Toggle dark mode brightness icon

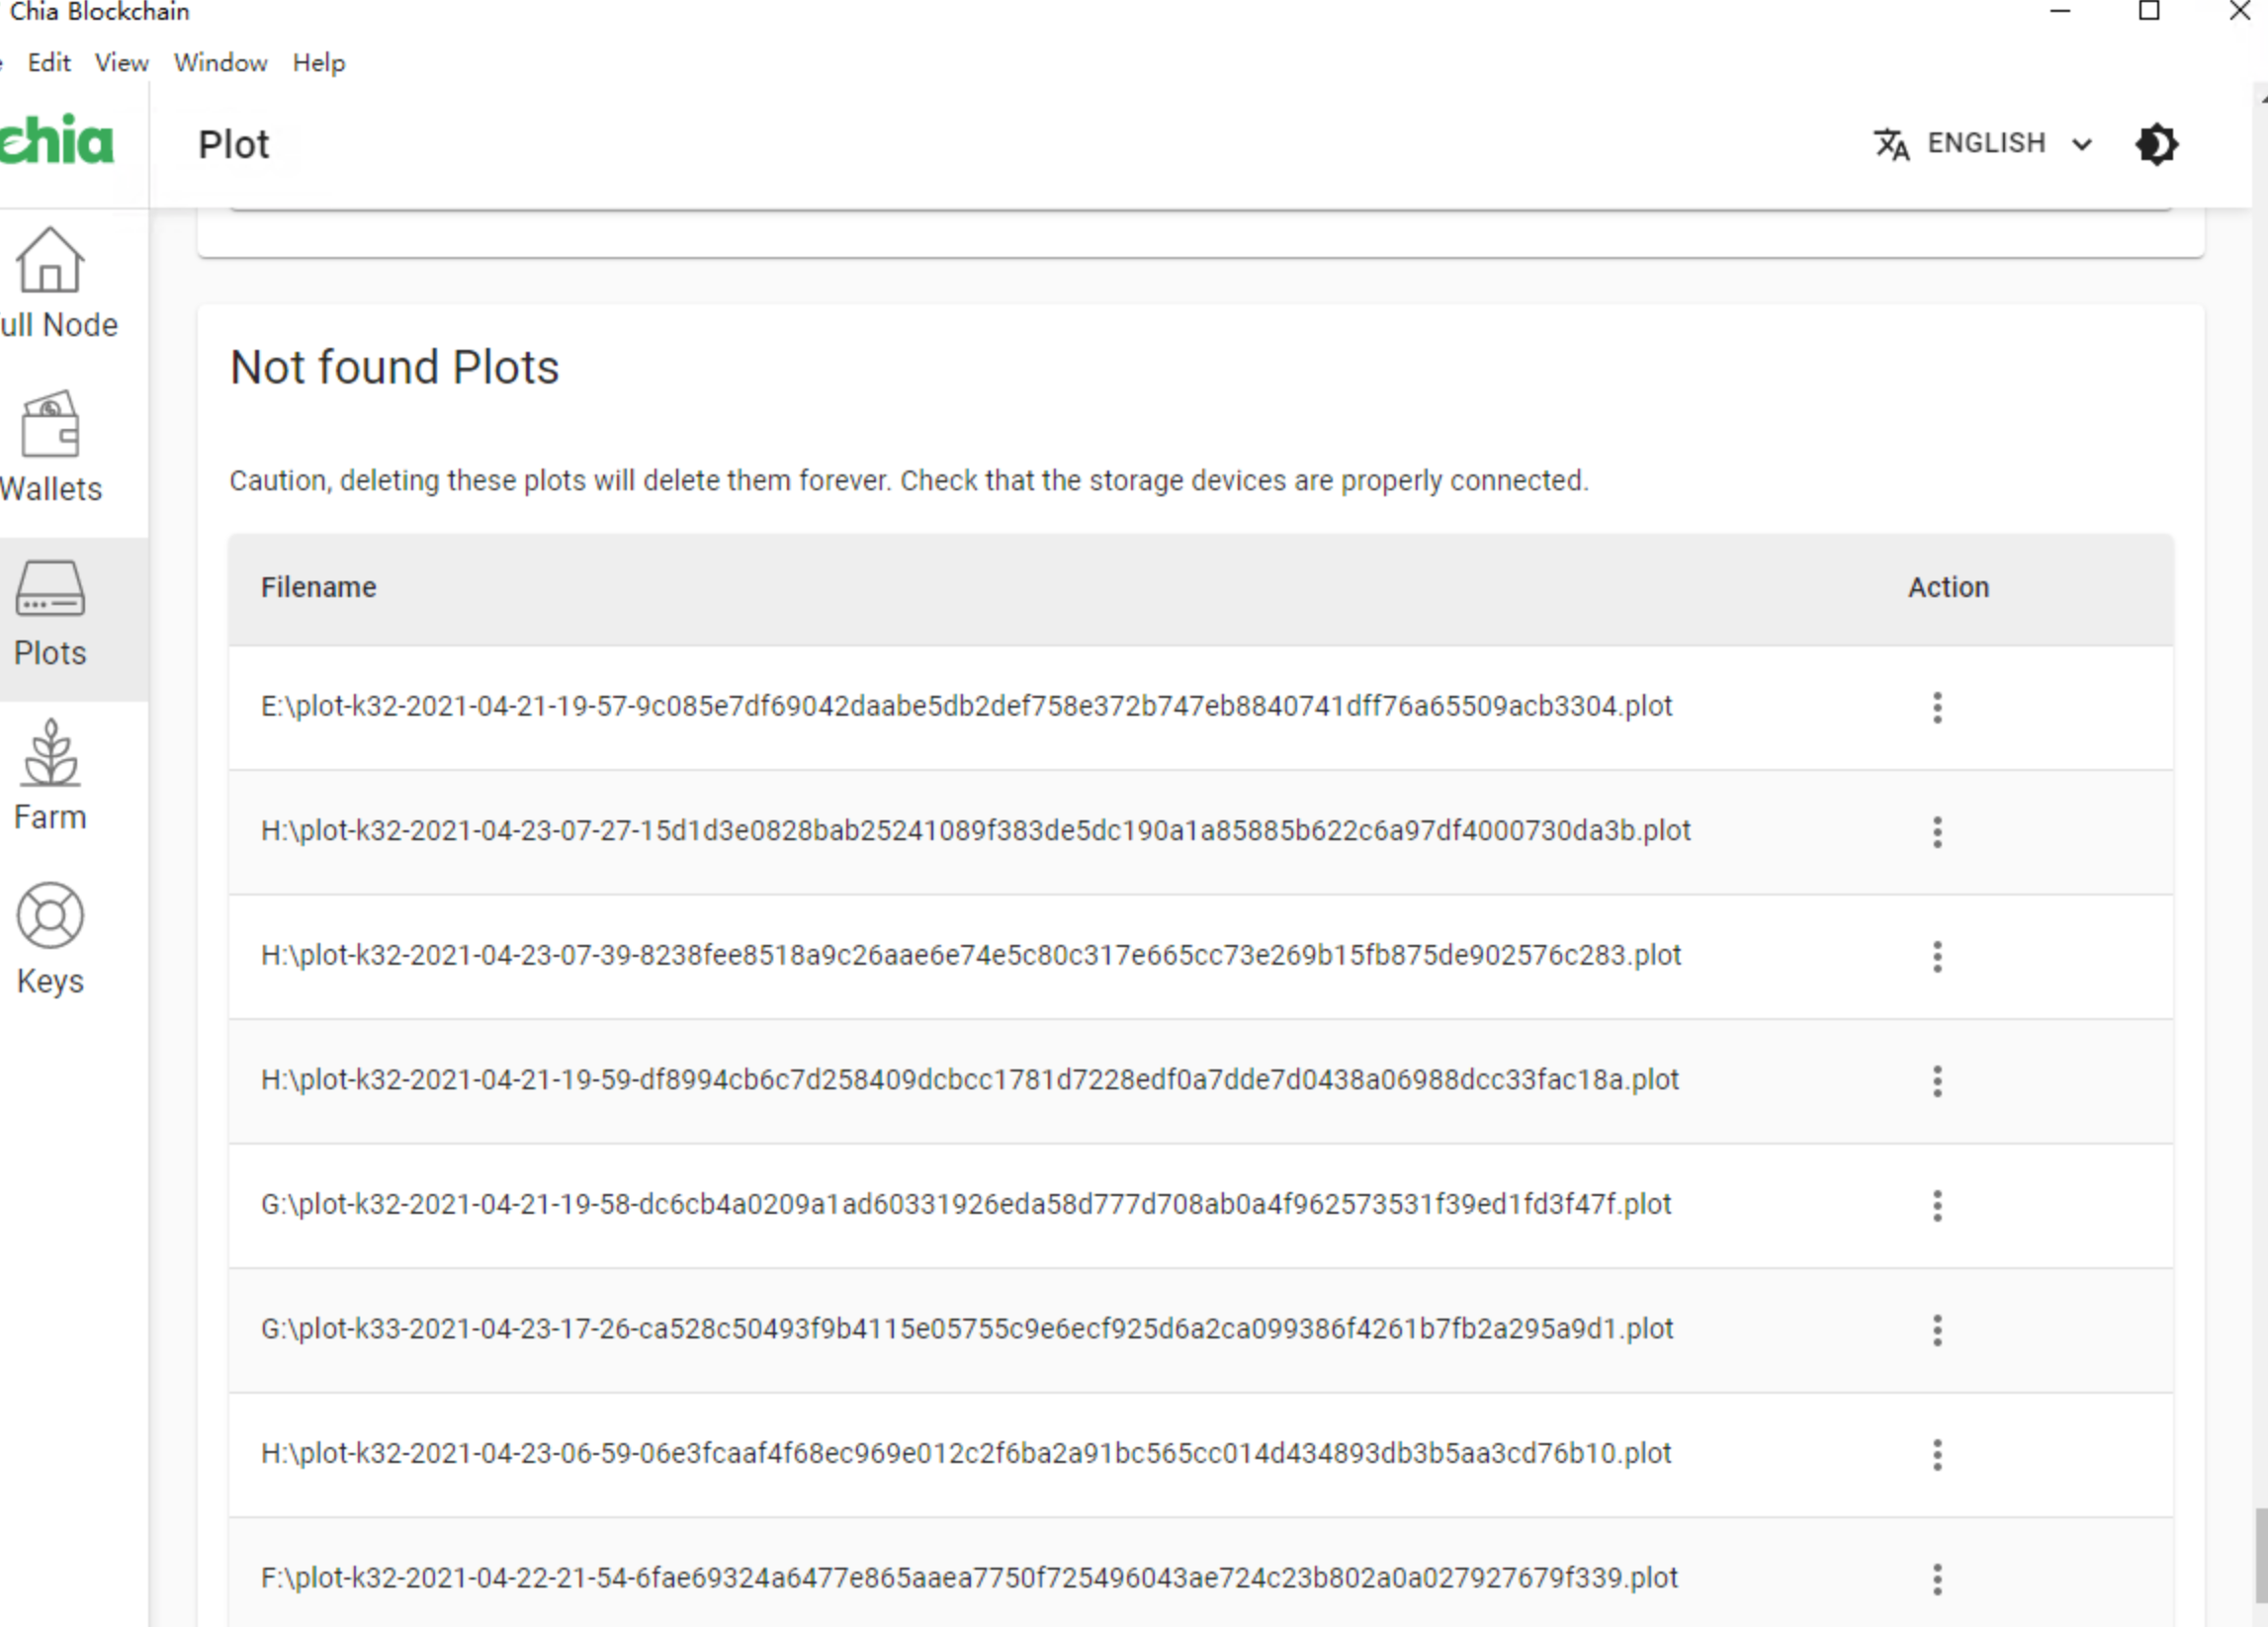pos(2157,145)
